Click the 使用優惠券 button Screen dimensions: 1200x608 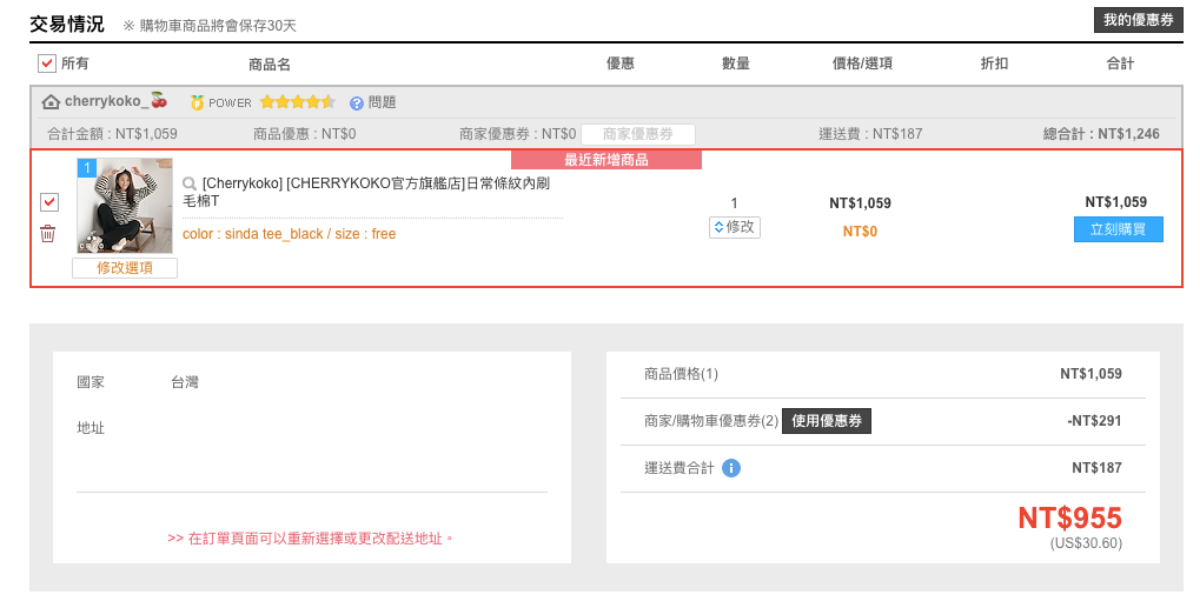(826, 421)
